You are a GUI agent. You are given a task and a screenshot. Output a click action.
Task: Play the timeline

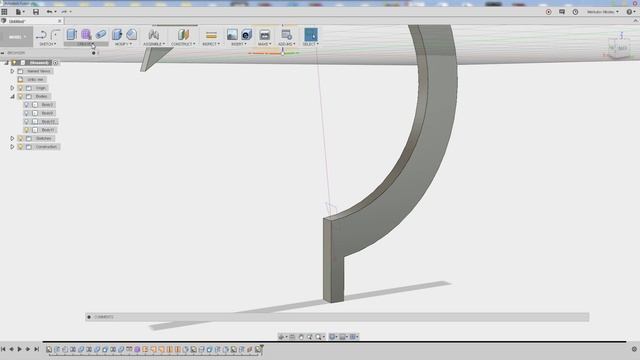coord(19,349)
